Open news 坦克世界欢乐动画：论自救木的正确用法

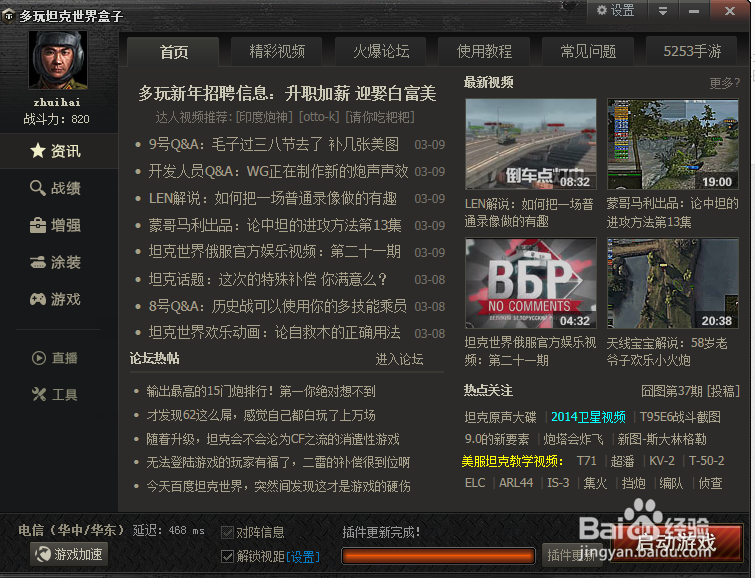click(x=274, y=332)
